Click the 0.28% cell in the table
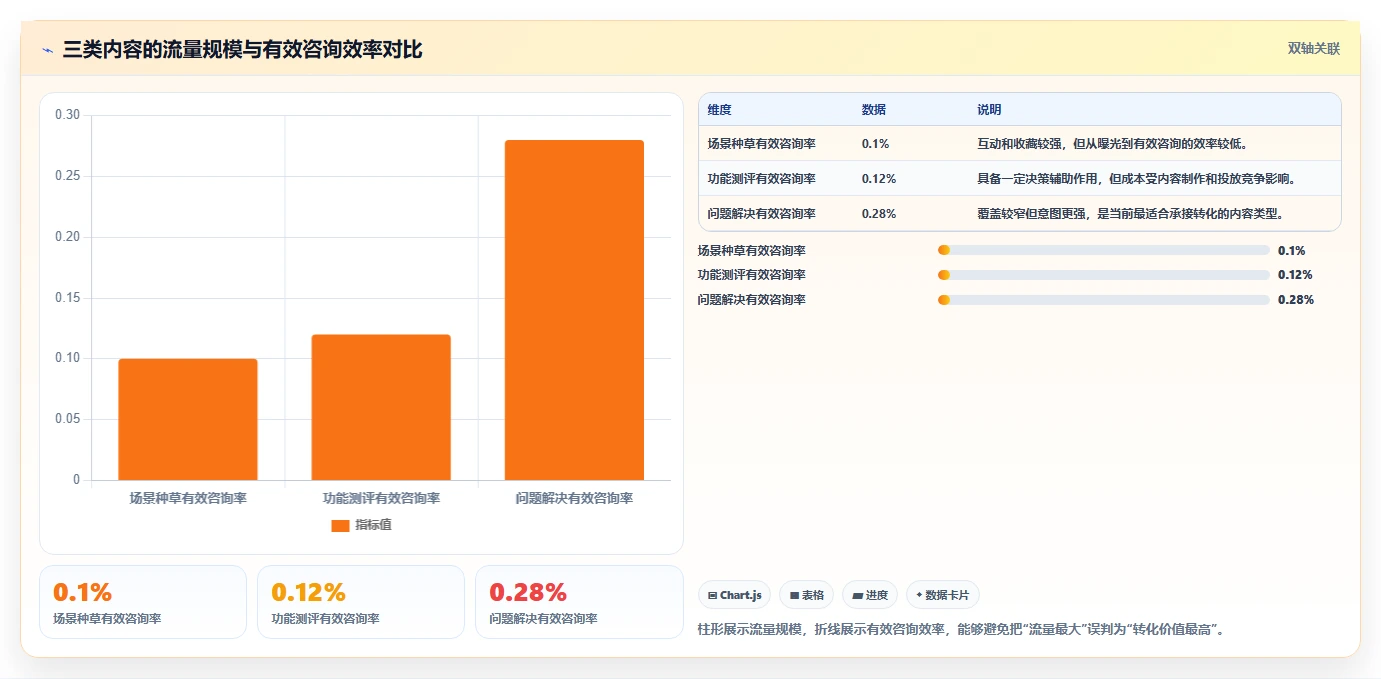 [879, 214]
